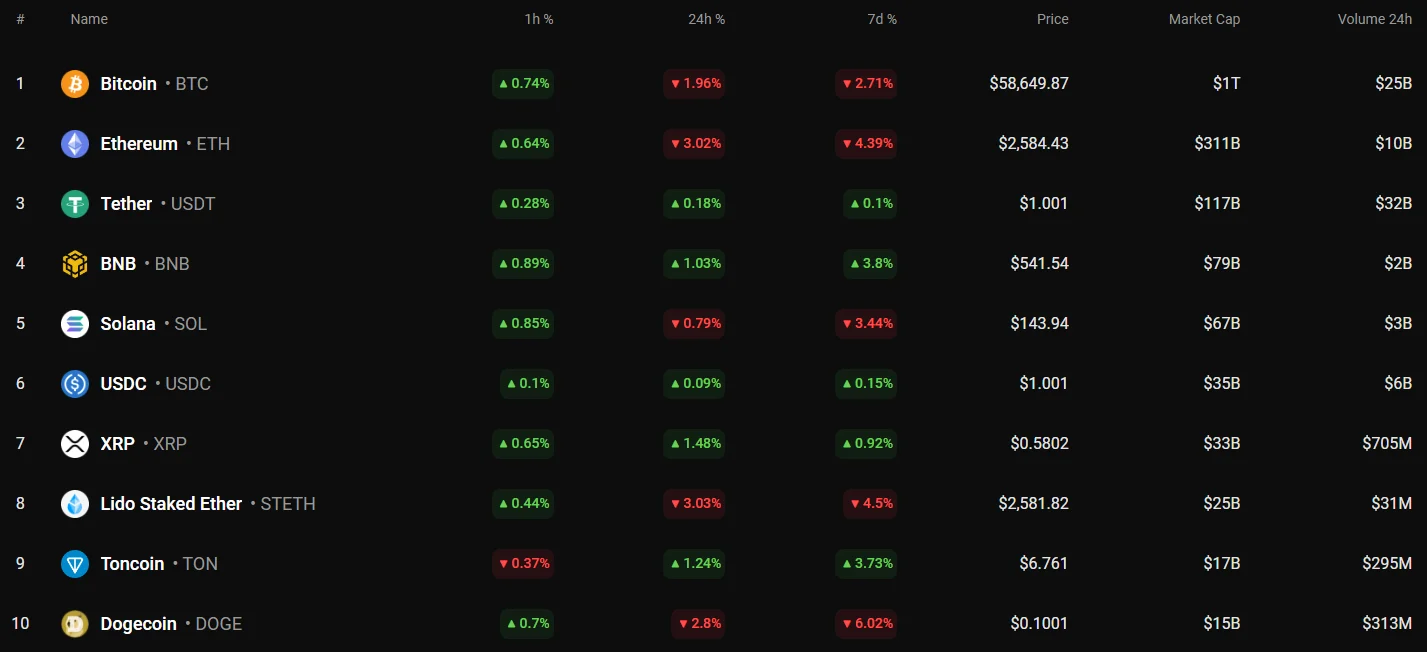Click the Tether logo icon
Image resolution: width=1427 pixels, height=652 pixels.
coord(75,204)
